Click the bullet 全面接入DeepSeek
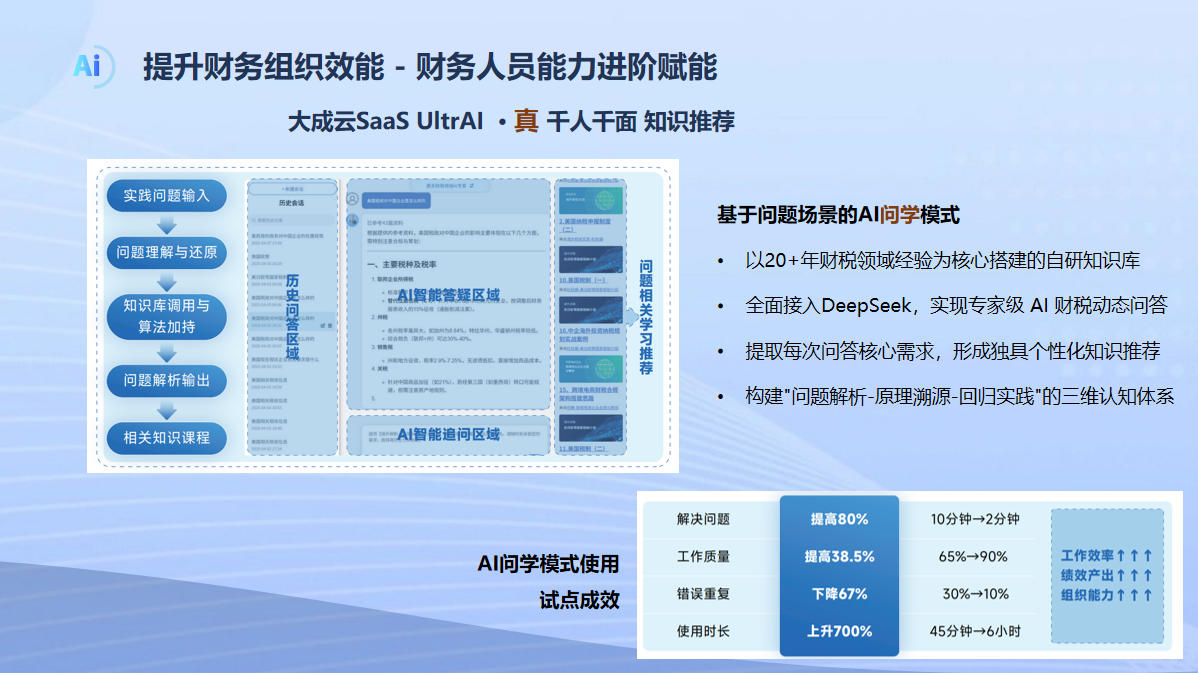Image resolution: width=1198 pixels, height=673 pixels. pos(956,306)
